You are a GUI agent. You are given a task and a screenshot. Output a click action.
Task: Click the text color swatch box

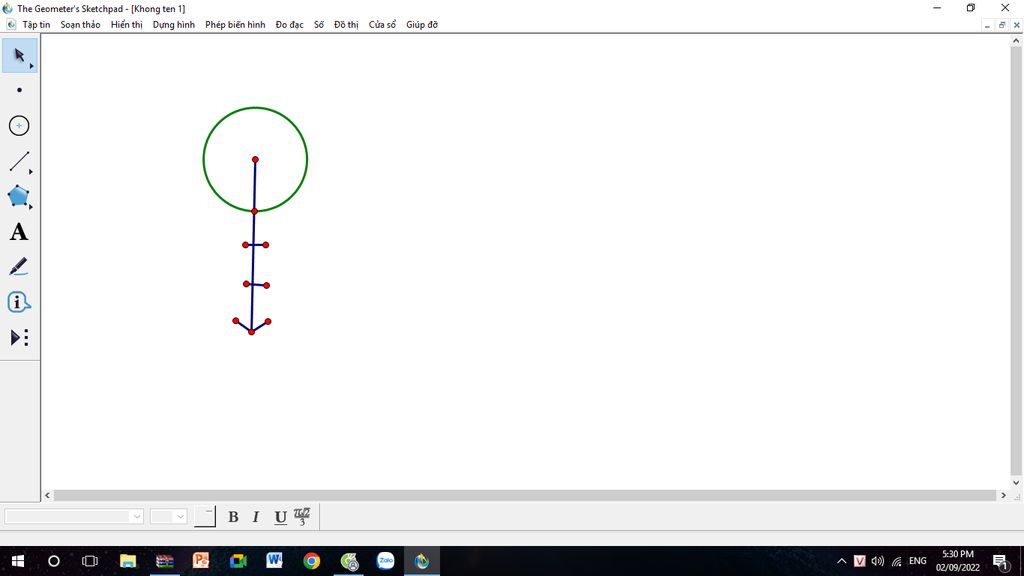coord(205,517)
